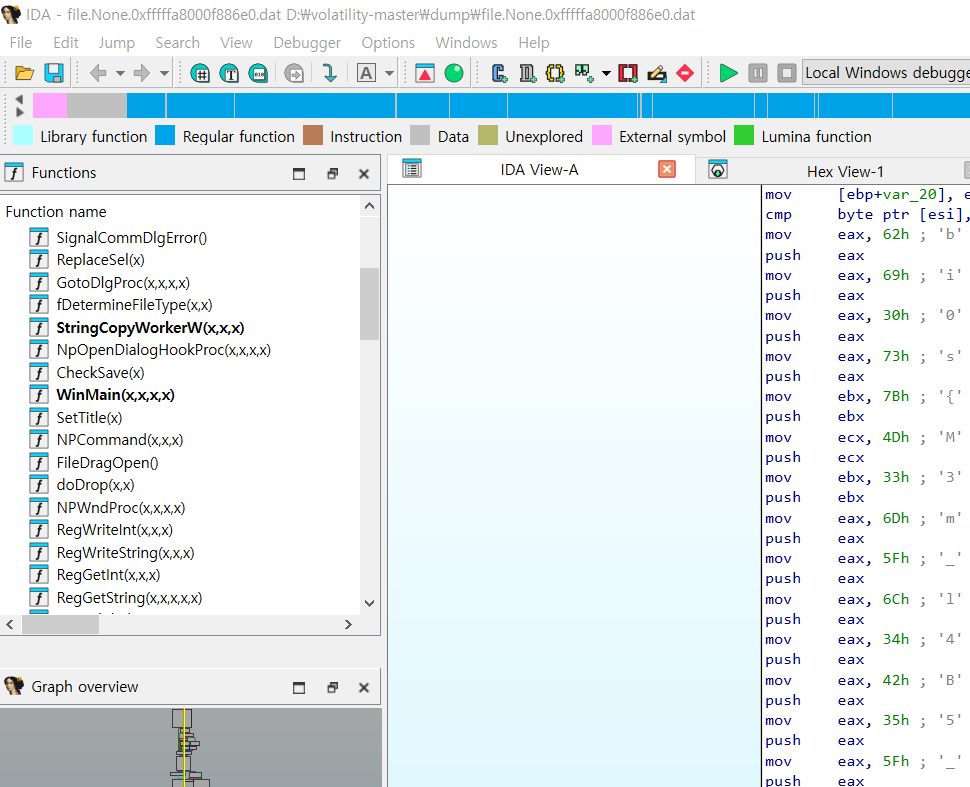The height and width of the screenshot is (787, 970).
Task: Click the External symbol pink swatch
Action: click(x=602, y=135)
